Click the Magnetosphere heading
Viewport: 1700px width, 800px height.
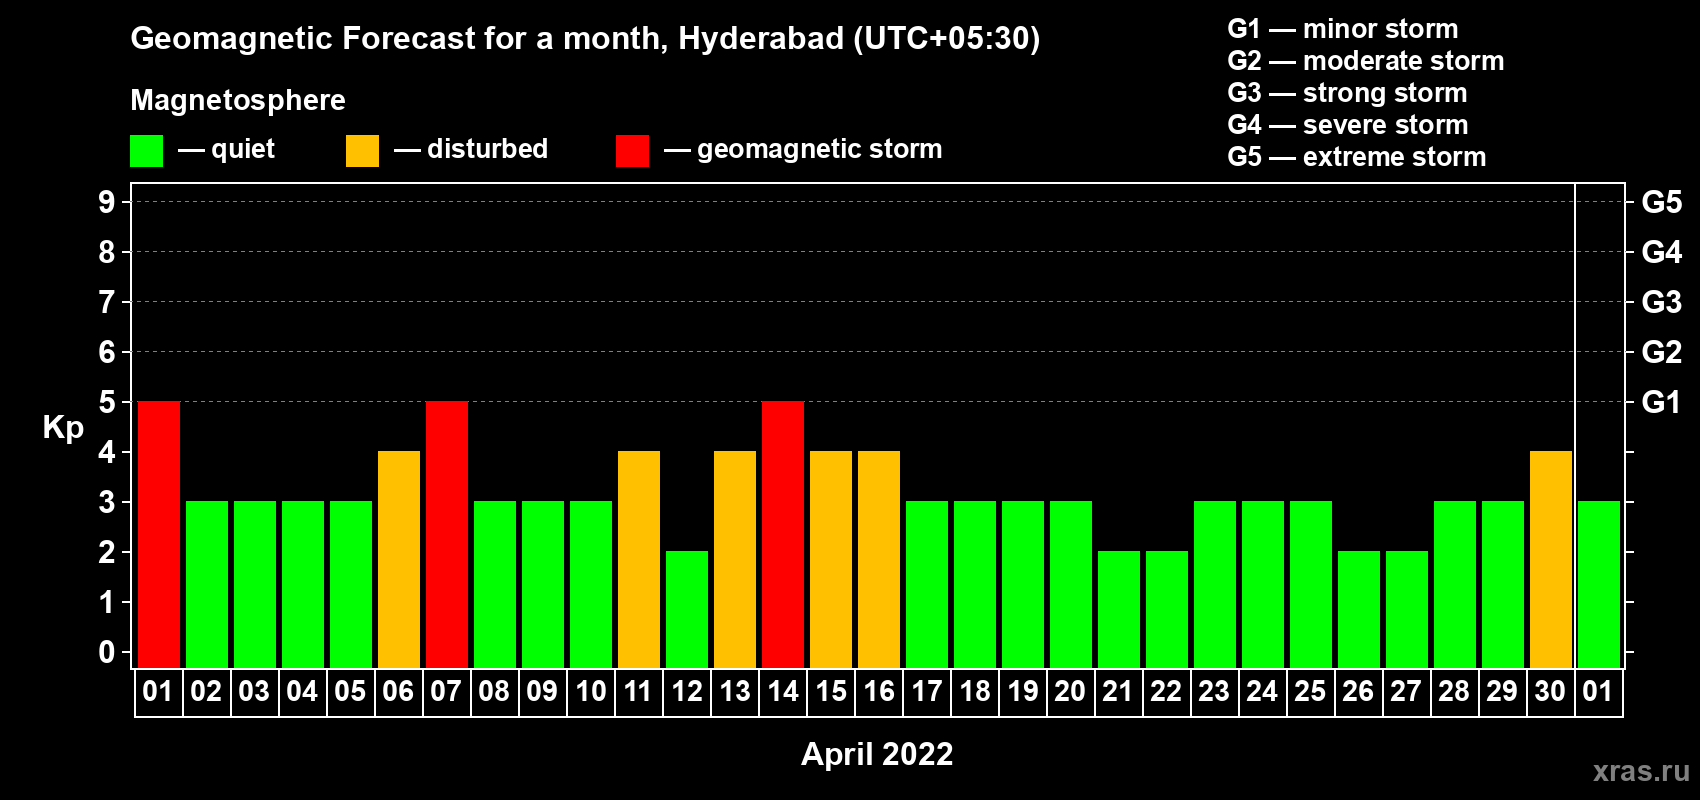[x=238, y=101]
